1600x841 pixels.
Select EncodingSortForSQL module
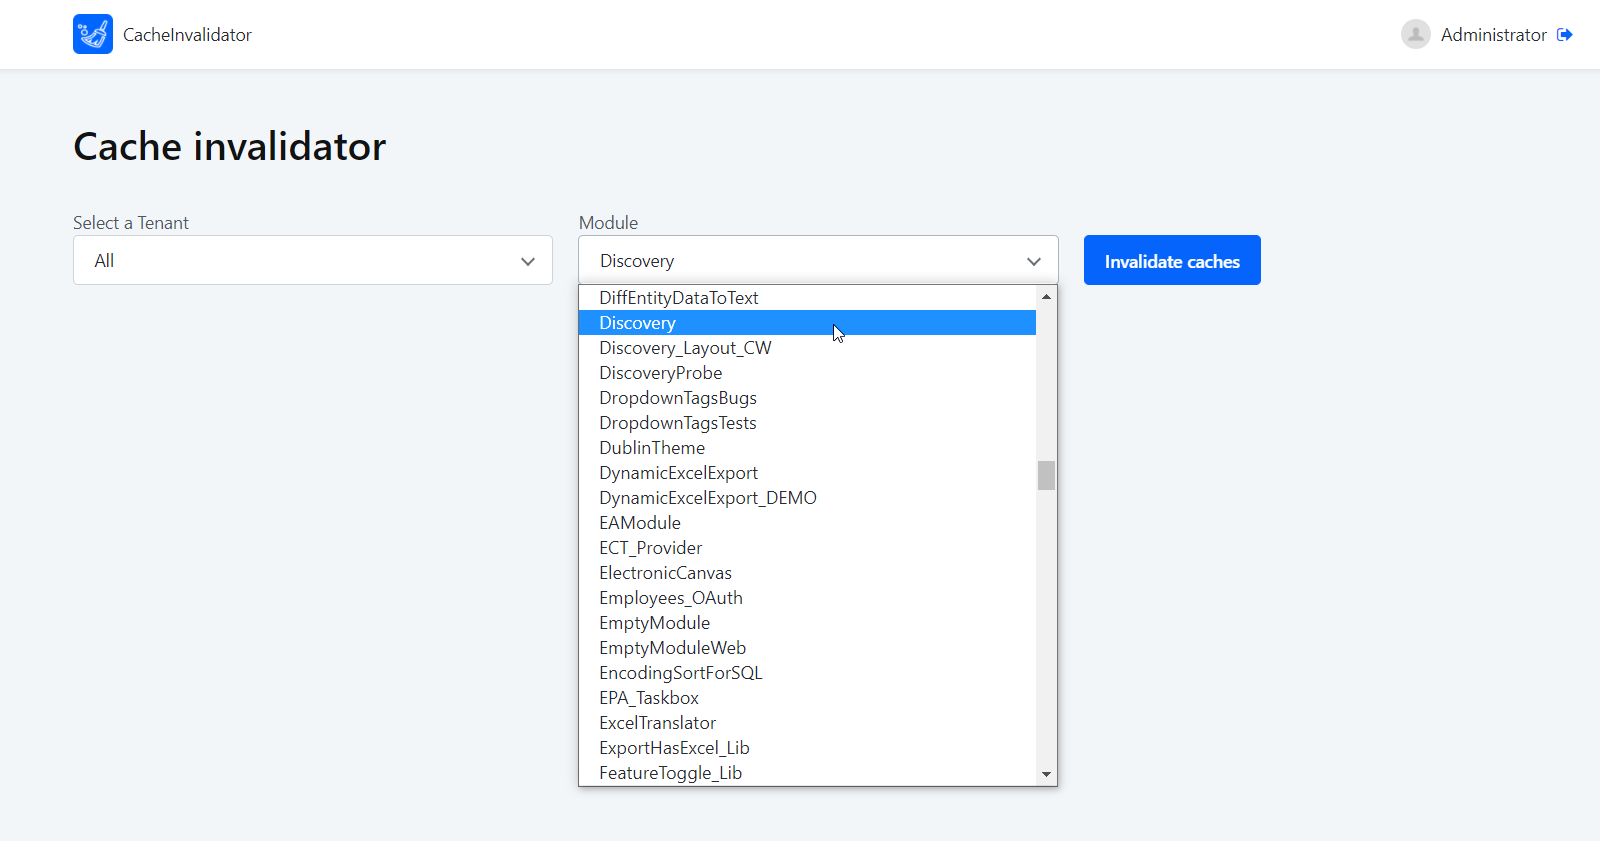coord(807,673)
